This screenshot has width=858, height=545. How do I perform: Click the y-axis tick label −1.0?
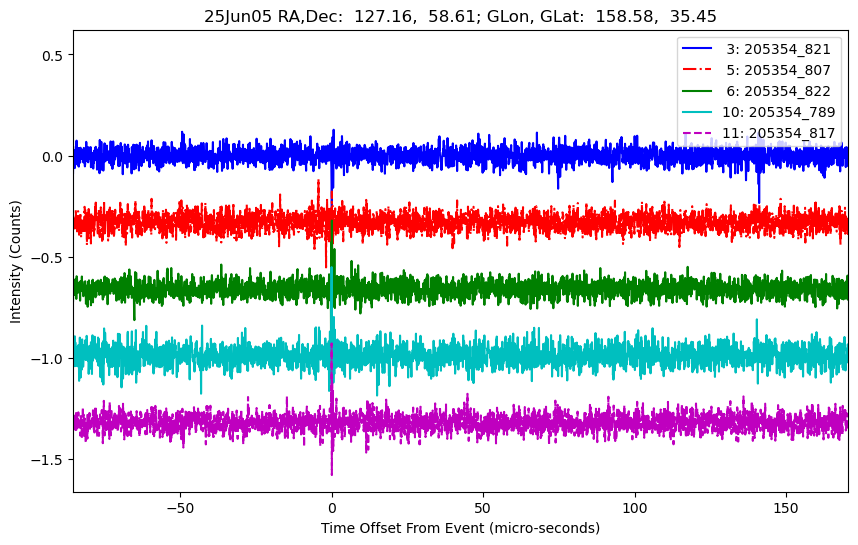point(47,359)
